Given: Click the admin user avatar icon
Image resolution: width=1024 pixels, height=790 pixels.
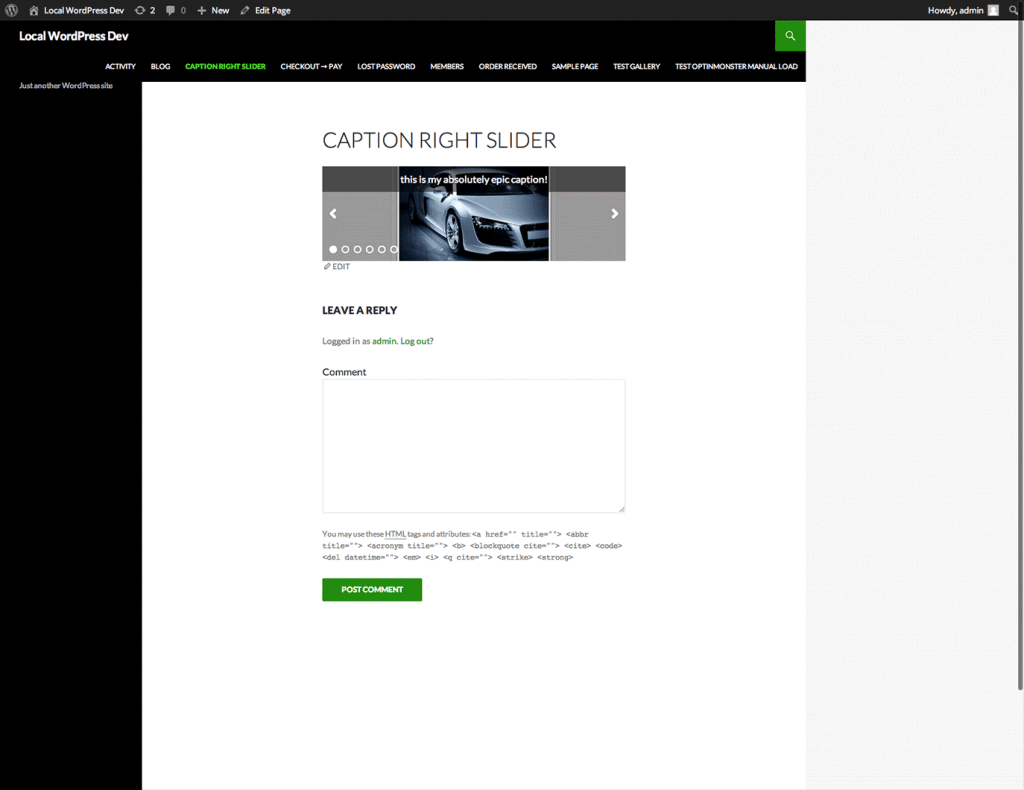Looking at the screenshot, I should click(993, 10).
